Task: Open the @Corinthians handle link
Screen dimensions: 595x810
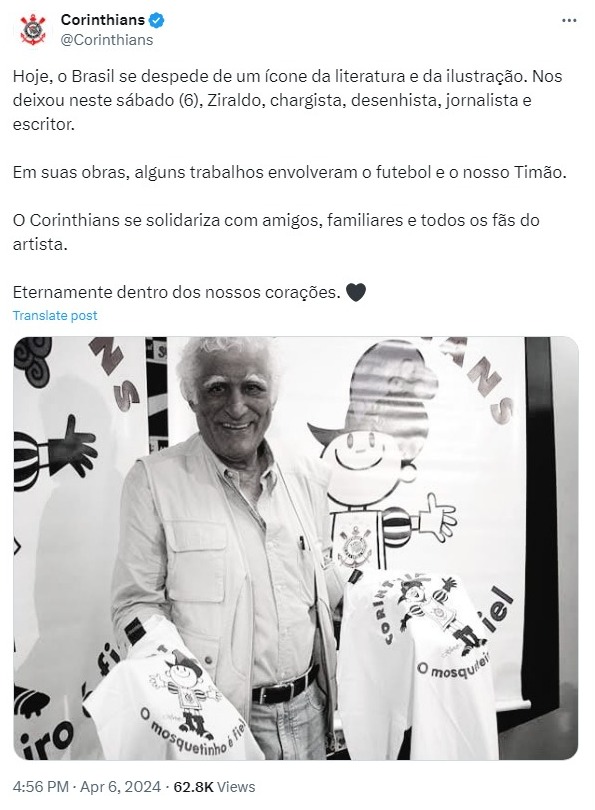Action: pos(107,40)
